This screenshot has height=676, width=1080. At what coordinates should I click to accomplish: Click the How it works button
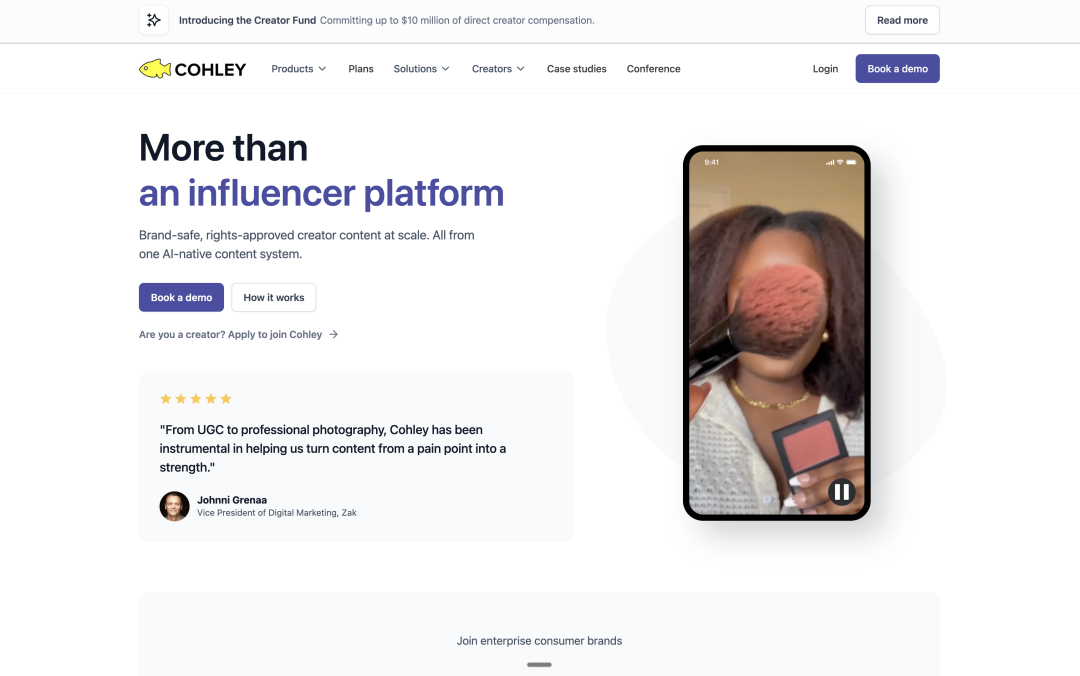pyautogui.click(x=273, y=297)
